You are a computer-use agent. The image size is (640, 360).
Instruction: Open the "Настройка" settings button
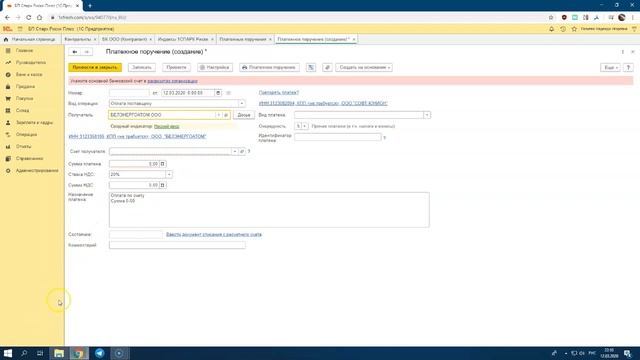[215, 67]
